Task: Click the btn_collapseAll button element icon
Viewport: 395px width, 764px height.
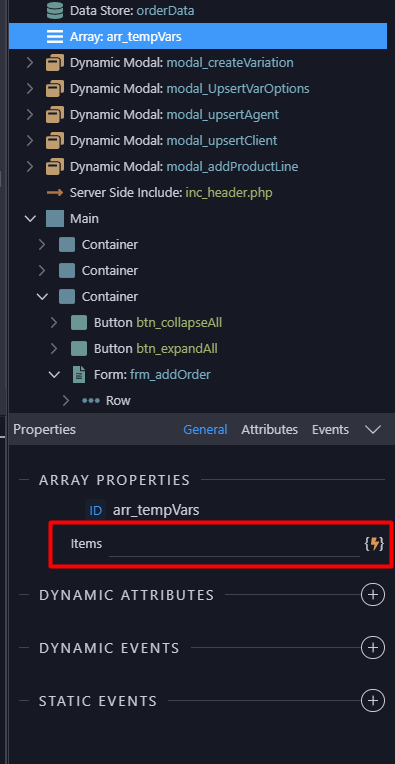Action: (x=79, y=323)
